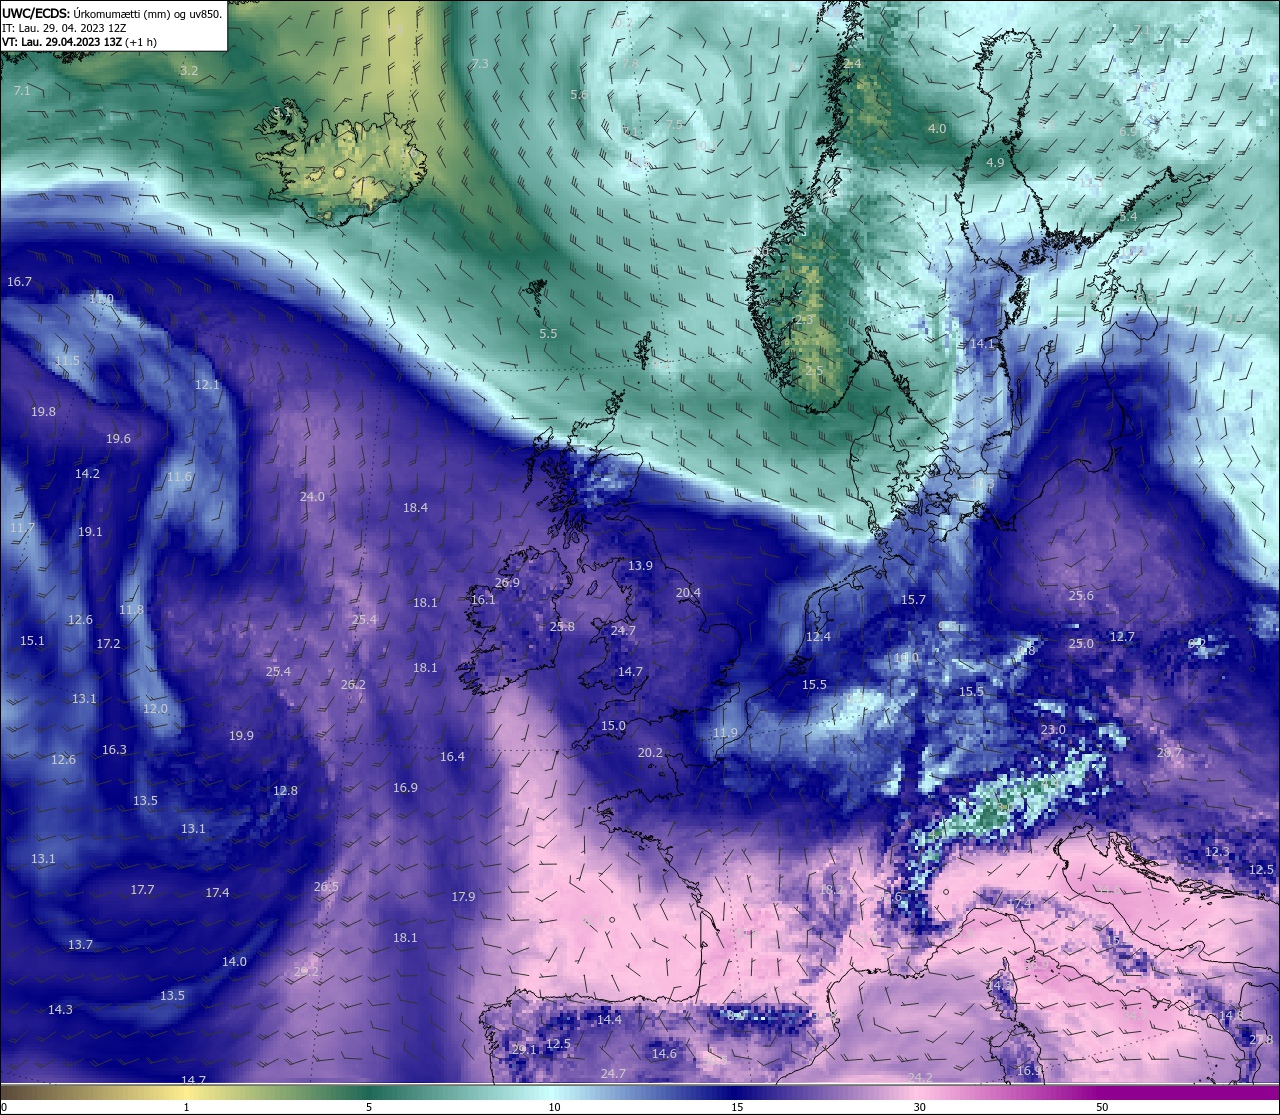Click the VT: Lau. 29.04.2023 13Z (+1 h) line

[79, 42]
